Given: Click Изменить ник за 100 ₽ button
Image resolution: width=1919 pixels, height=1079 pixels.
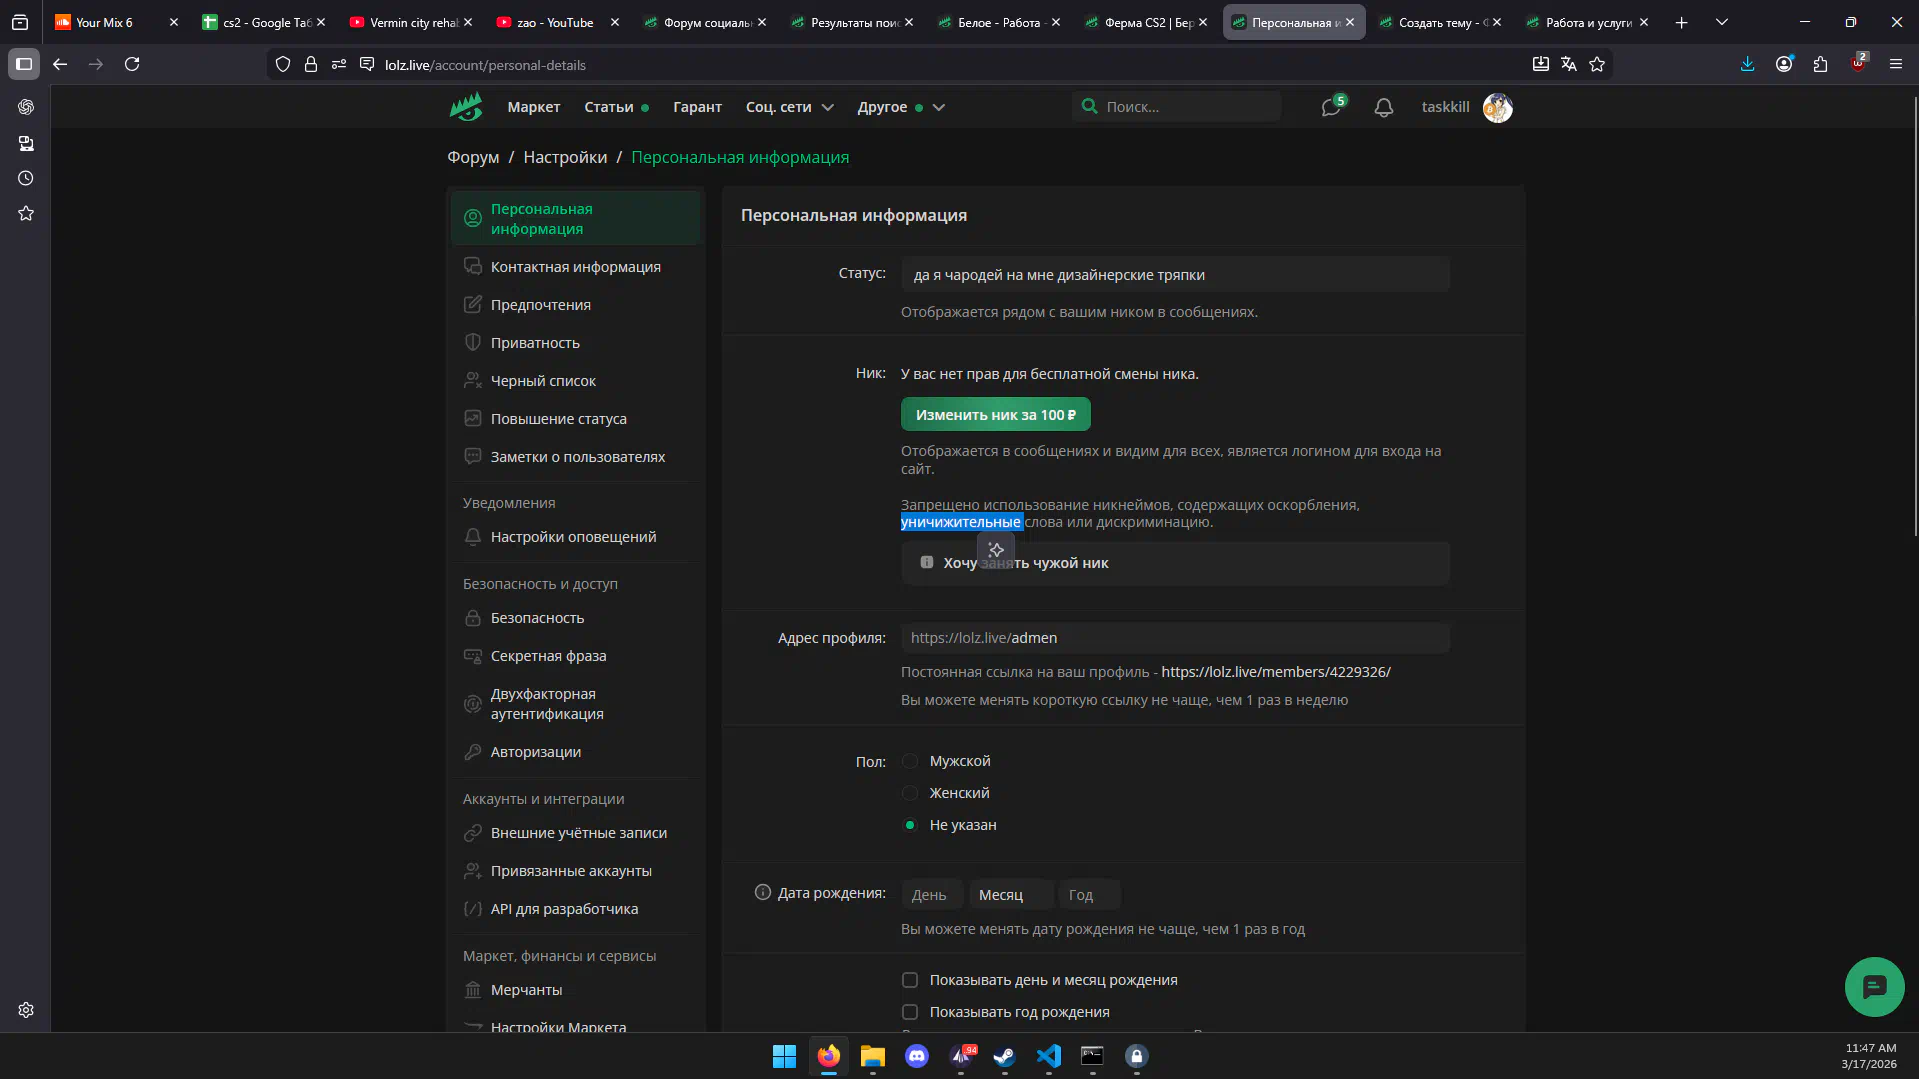Looking at the screenshot, I should point(995,415).
